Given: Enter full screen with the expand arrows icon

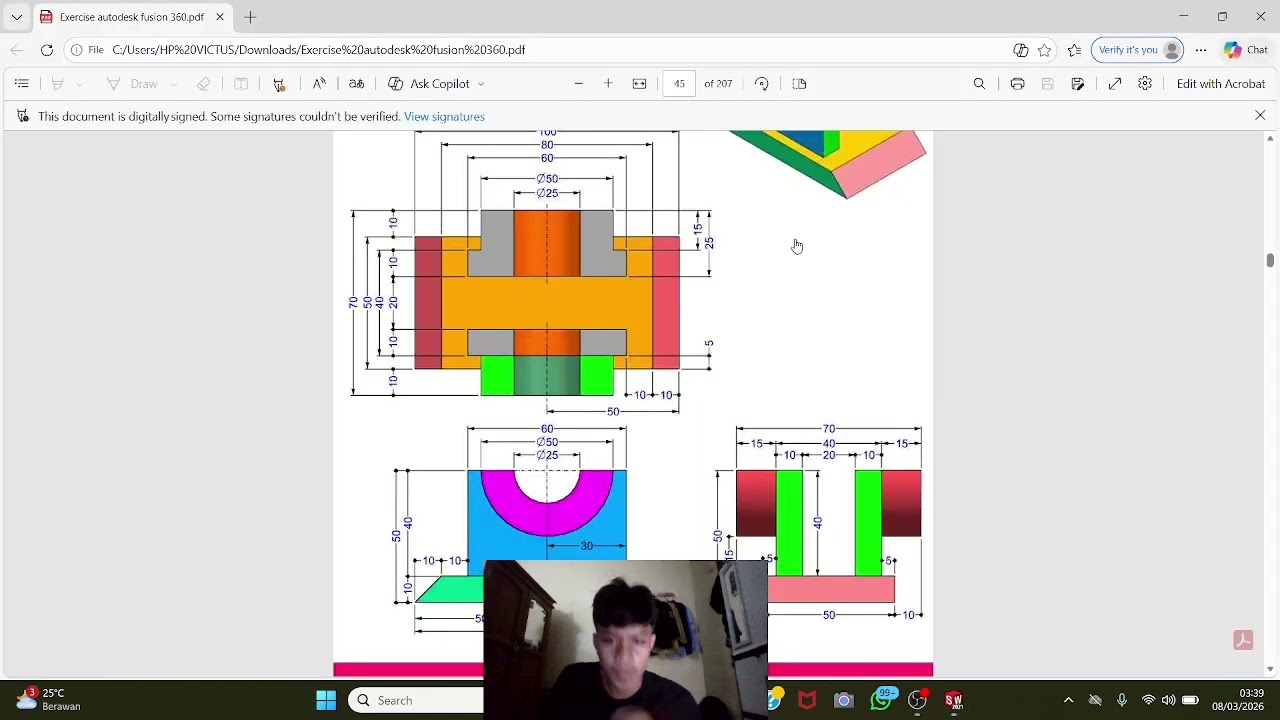Looking at the screenshot, I should tap(1115, 84).
